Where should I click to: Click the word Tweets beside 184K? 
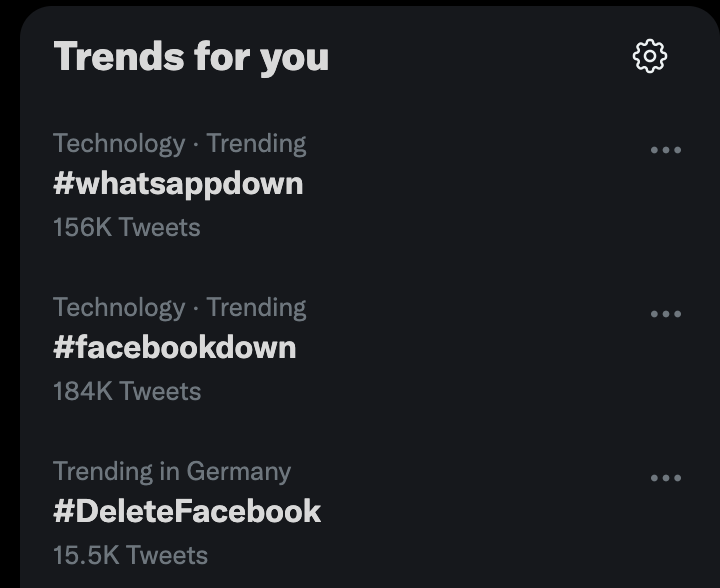160,391
